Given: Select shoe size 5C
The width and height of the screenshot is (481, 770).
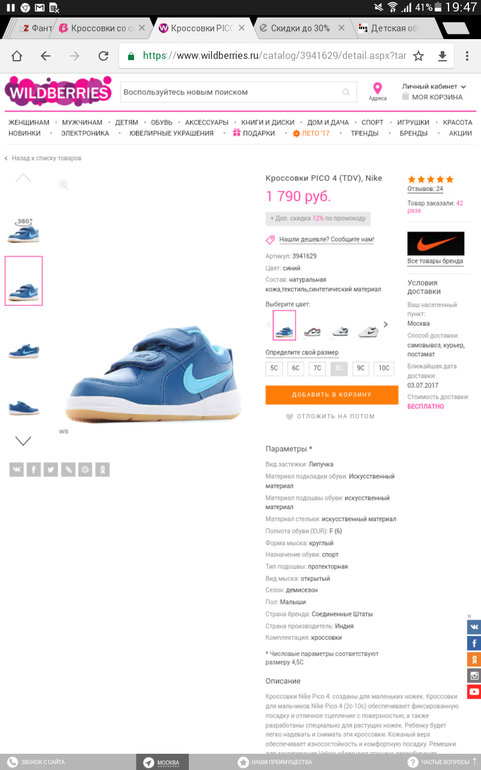Looking at the screenshot, I should click(x=274, y=368).
